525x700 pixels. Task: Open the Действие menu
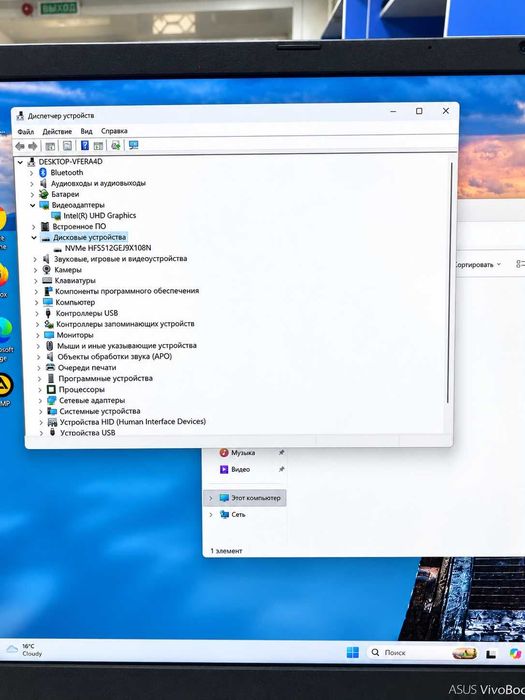click(57, 131)
